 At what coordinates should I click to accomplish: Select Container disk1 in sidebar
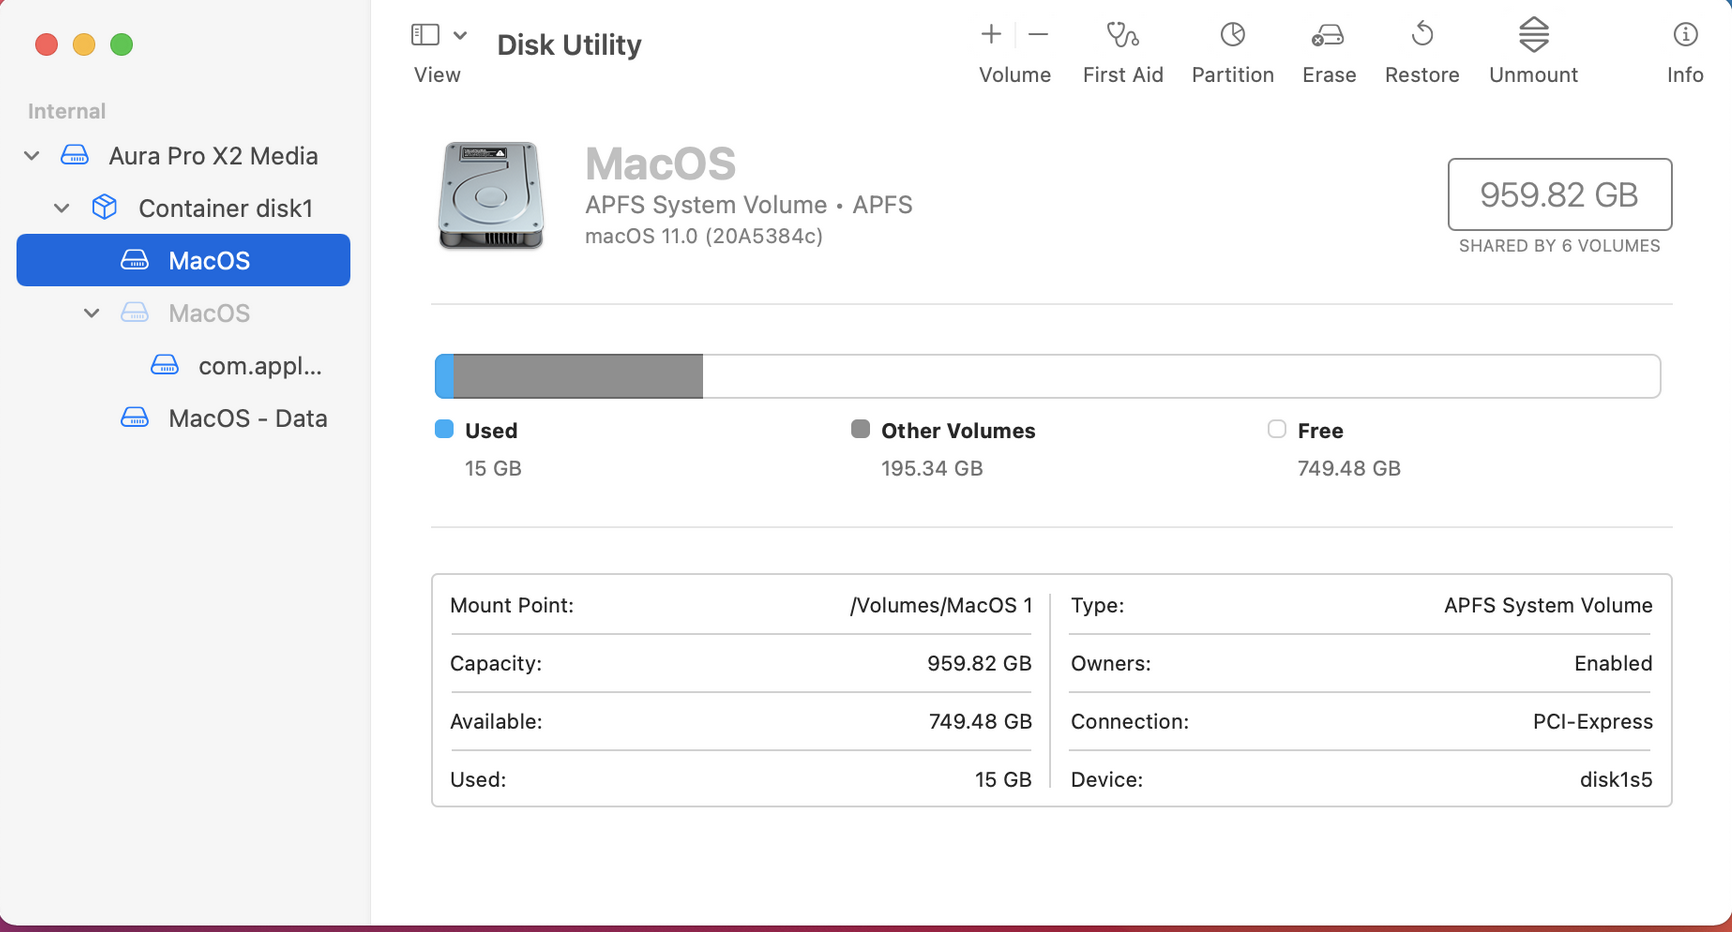(225, 208)
